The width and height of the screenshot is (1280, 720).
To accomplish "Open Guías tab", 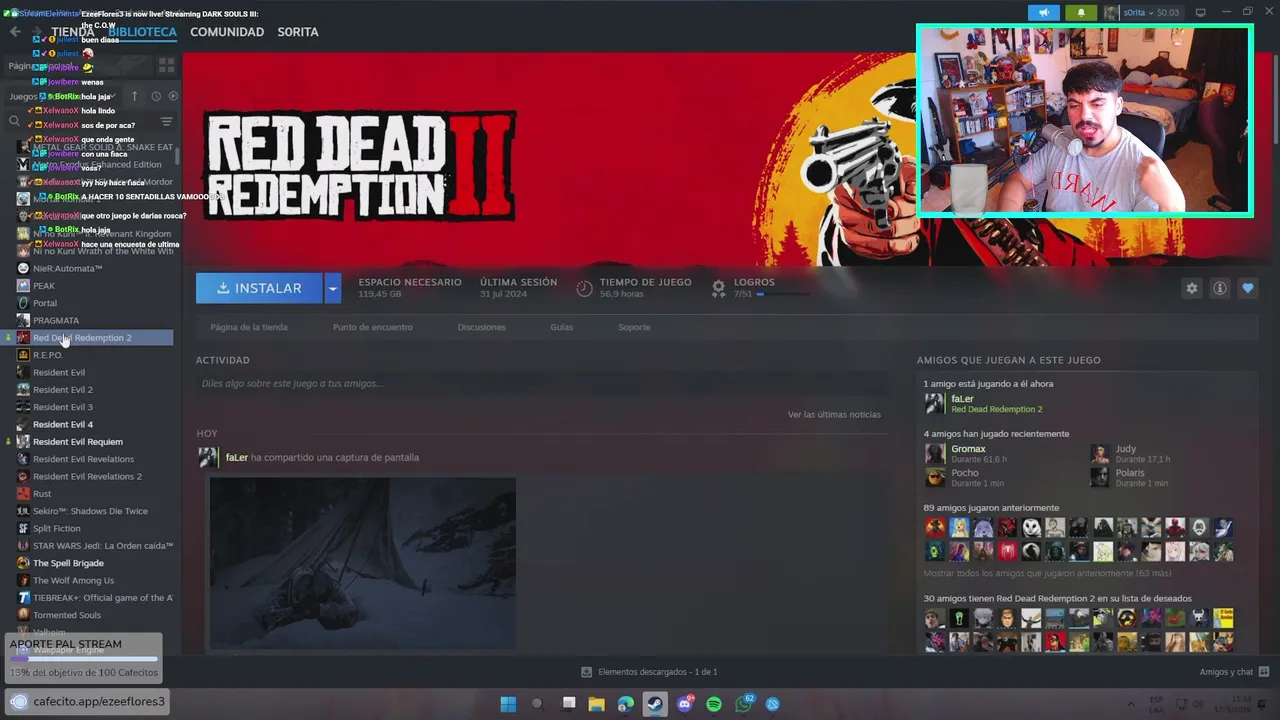I will point(561,327).
